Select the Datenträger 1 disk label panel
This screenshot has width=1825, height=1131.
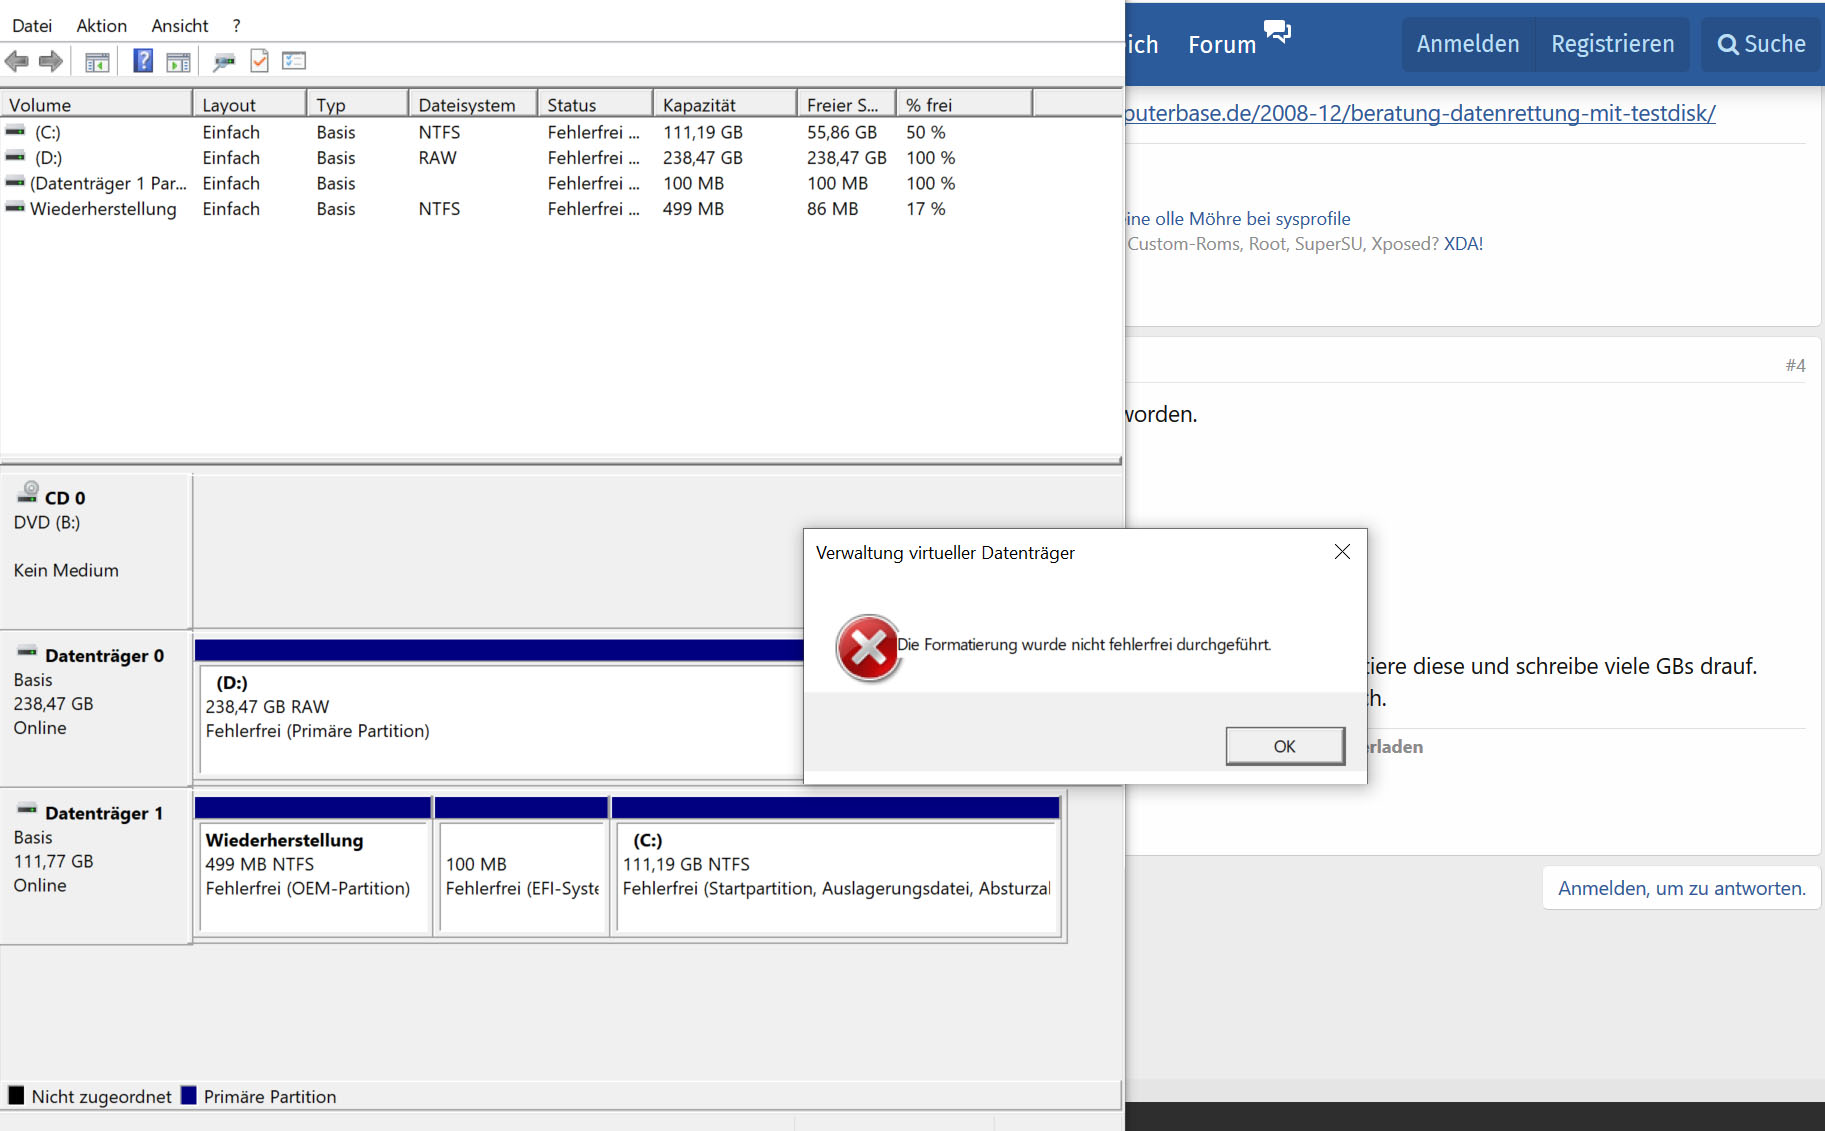[x=96, y=866]
